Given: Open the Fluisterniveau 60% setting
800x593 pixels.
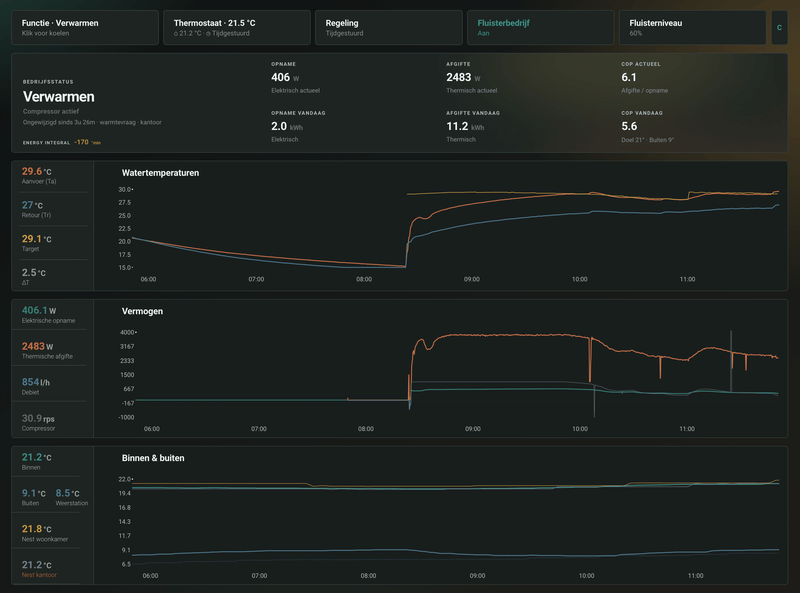Looking at the screenshot, I should (x=693, y=28).
